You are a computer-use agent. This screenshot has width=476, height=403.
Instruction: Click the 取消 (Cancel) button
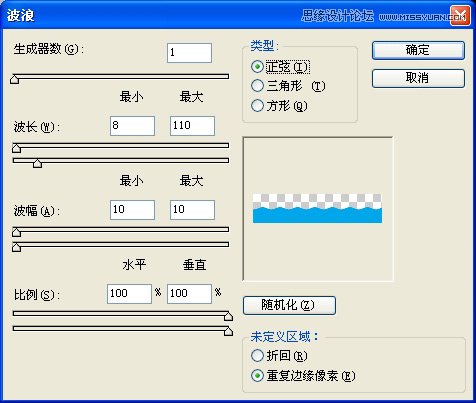coord(418,78)
